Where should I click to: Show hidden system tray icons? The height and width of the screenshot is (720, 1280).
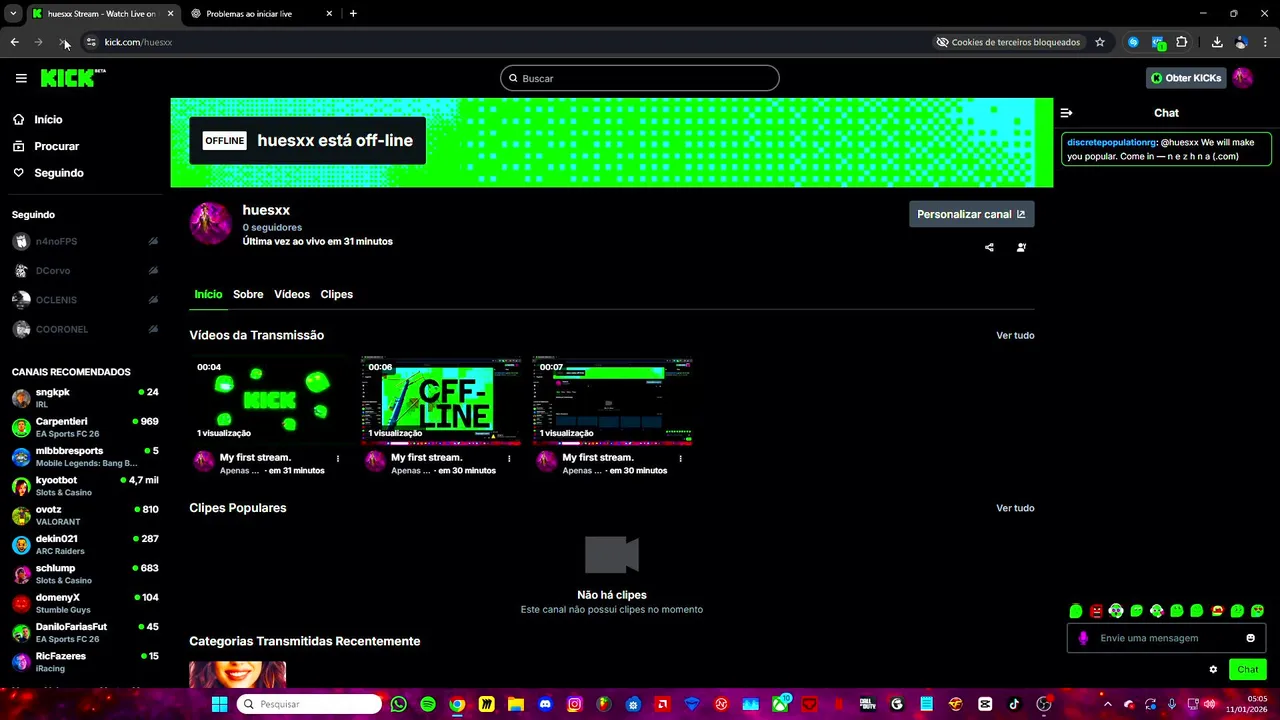tap(1107, 704)
